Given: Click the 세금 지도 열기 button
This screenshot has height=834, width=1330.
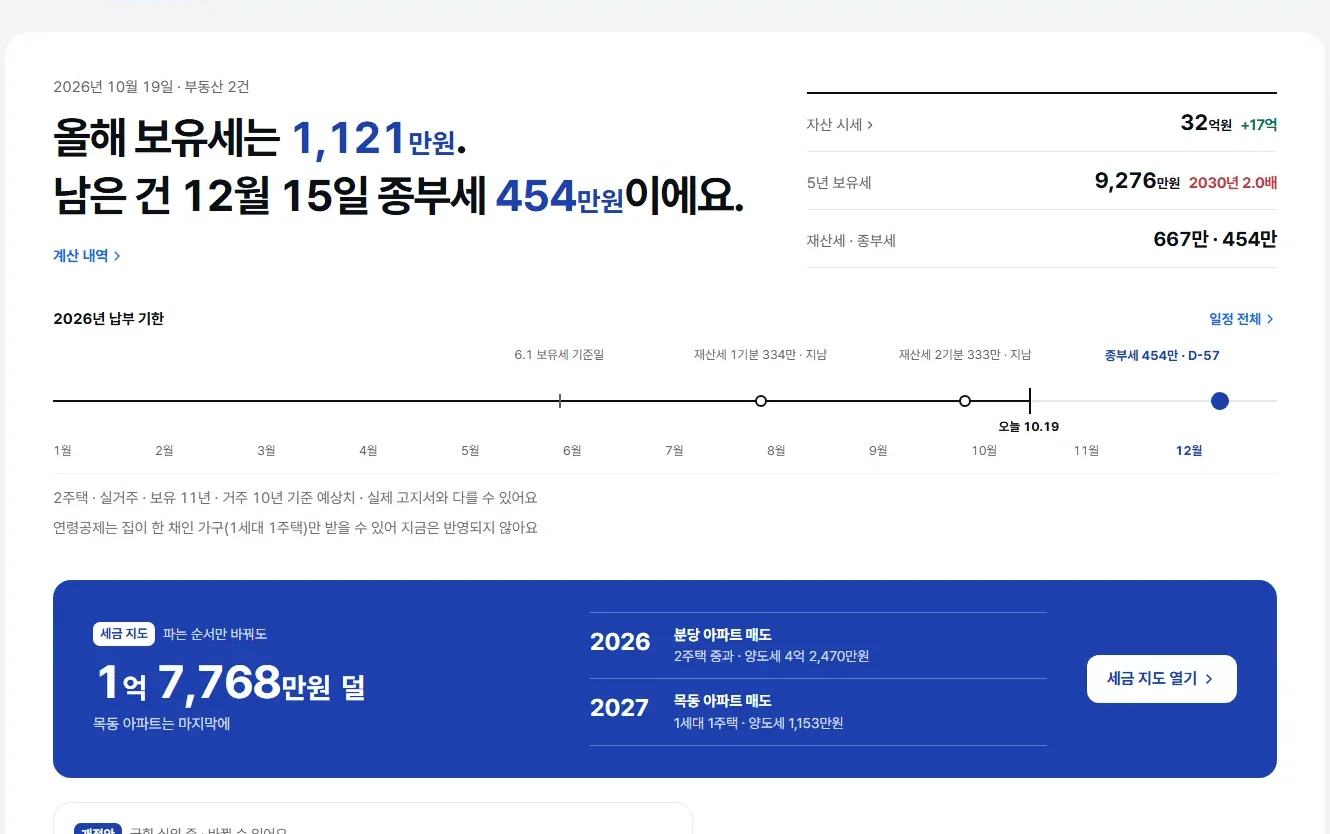Looking at the screenshot, I should click(1161, 679).
